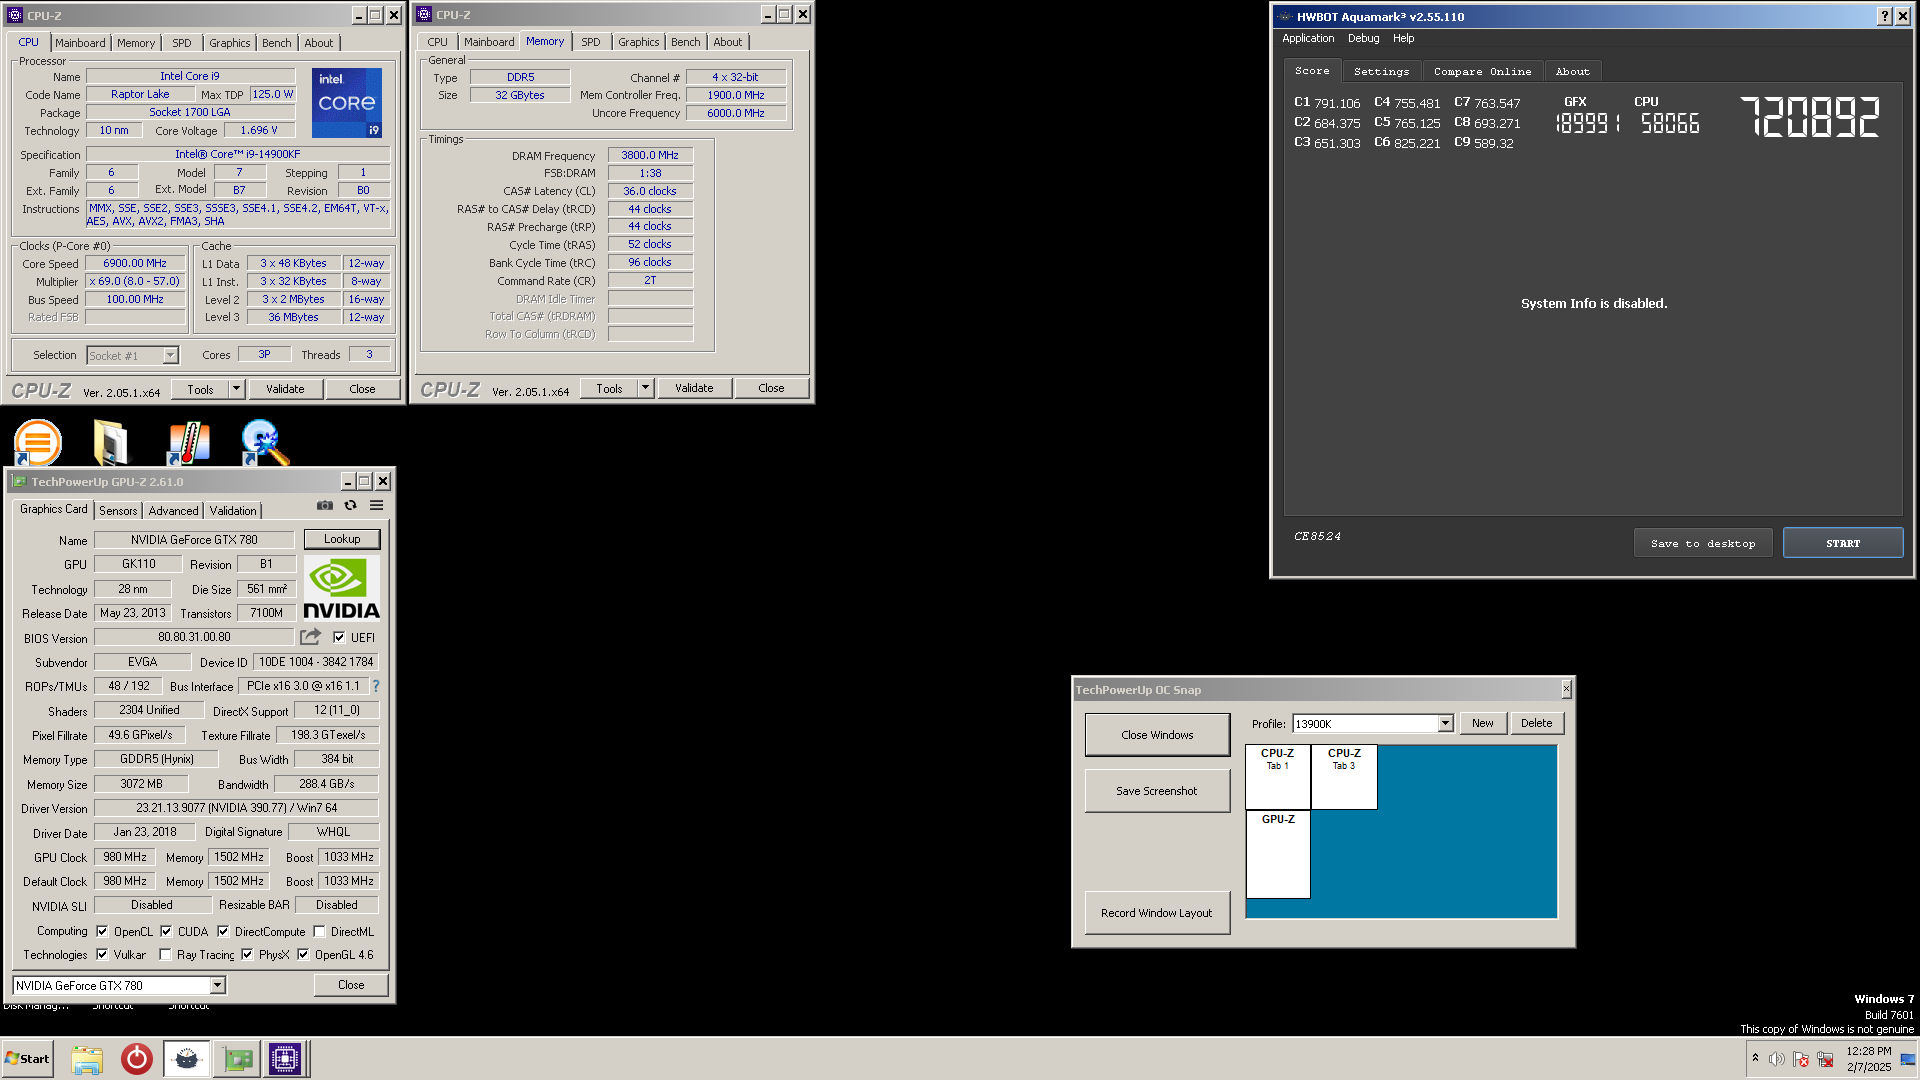Open the OC Snap Profile dropdown
Image resolution: width=1920 pixels, height=1080 pixels.
pos(1445,723)
